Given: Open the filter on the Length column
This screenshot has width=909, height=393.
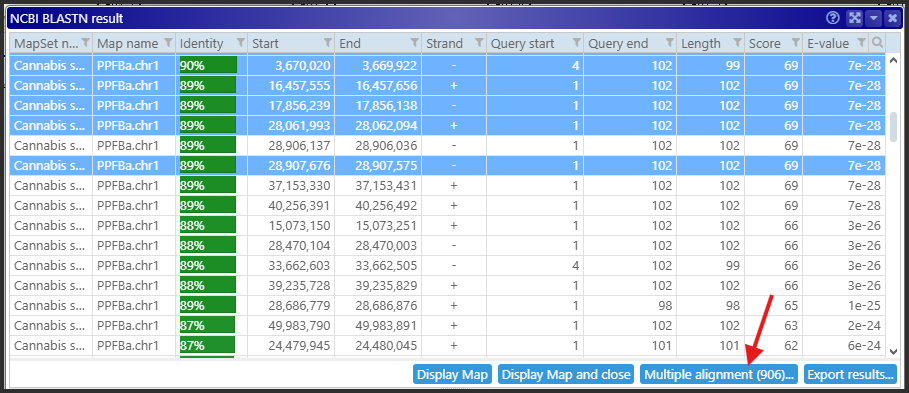Looking at the screenshot, I should coord(737,42).
